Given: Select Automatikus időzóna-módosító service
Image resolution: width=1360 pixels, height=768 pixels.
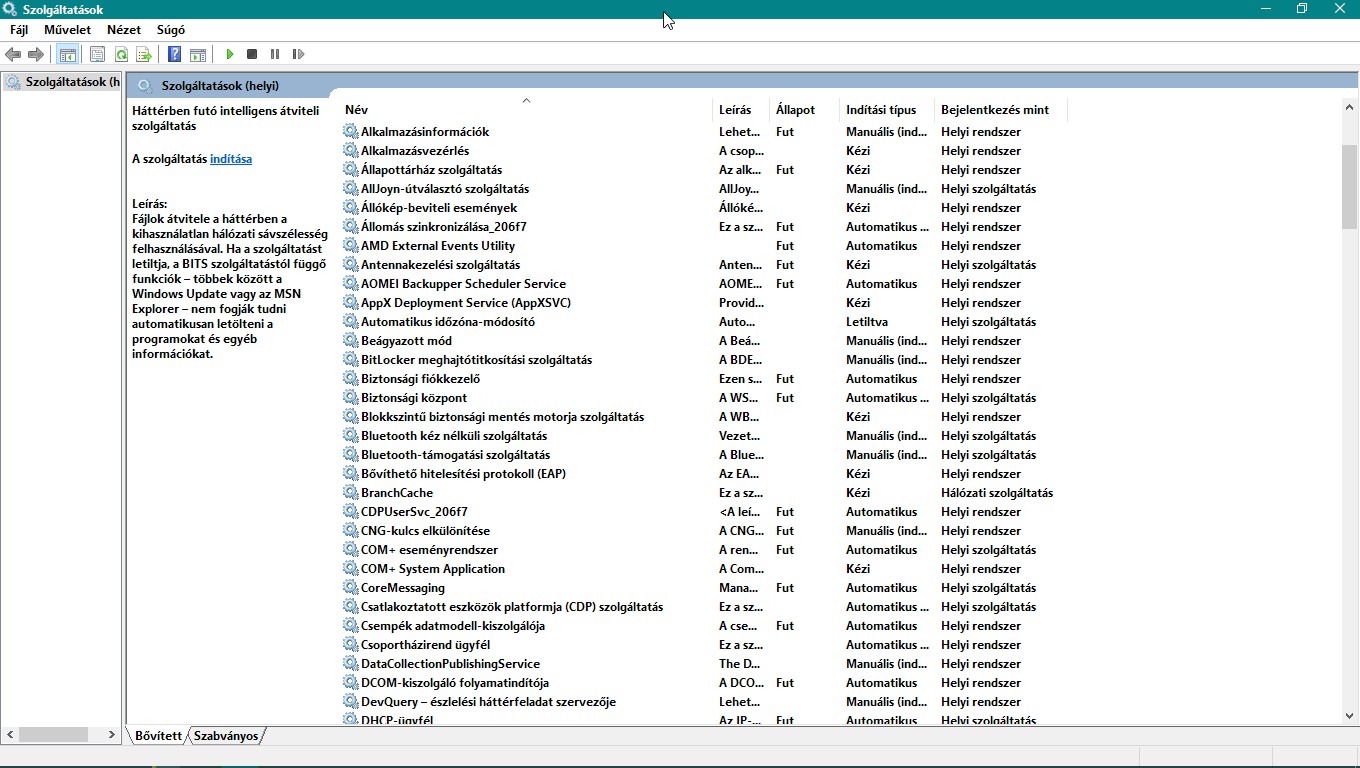Looking at the screenshot, I should (x=704, y=321).
